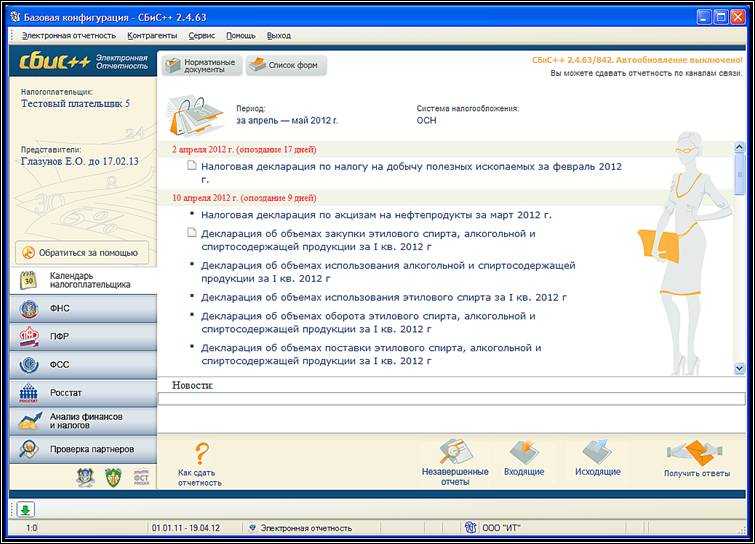
Task: Click the scroll down arrow of calendar list
Action: pyautogui.click(x=740, y=368)
